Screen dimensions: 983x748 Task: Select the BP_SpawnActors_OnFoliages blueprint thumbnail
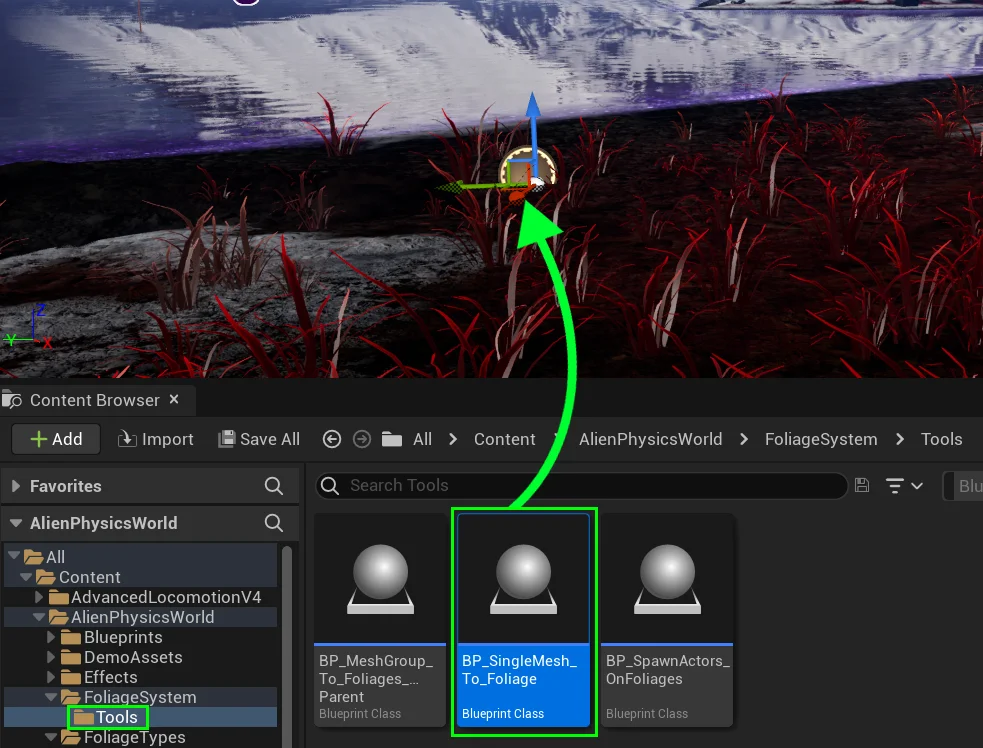[667, 580]
